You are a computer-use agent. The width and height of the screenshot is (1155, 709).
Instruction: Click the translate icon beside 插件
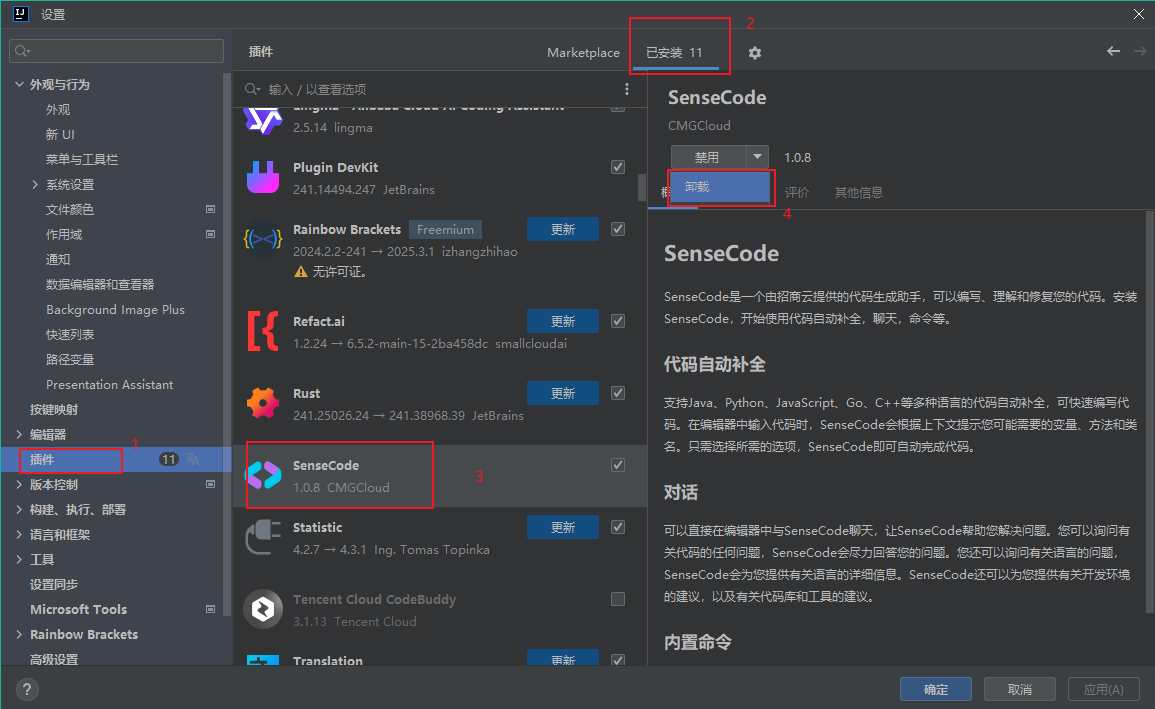click(193, 459)
